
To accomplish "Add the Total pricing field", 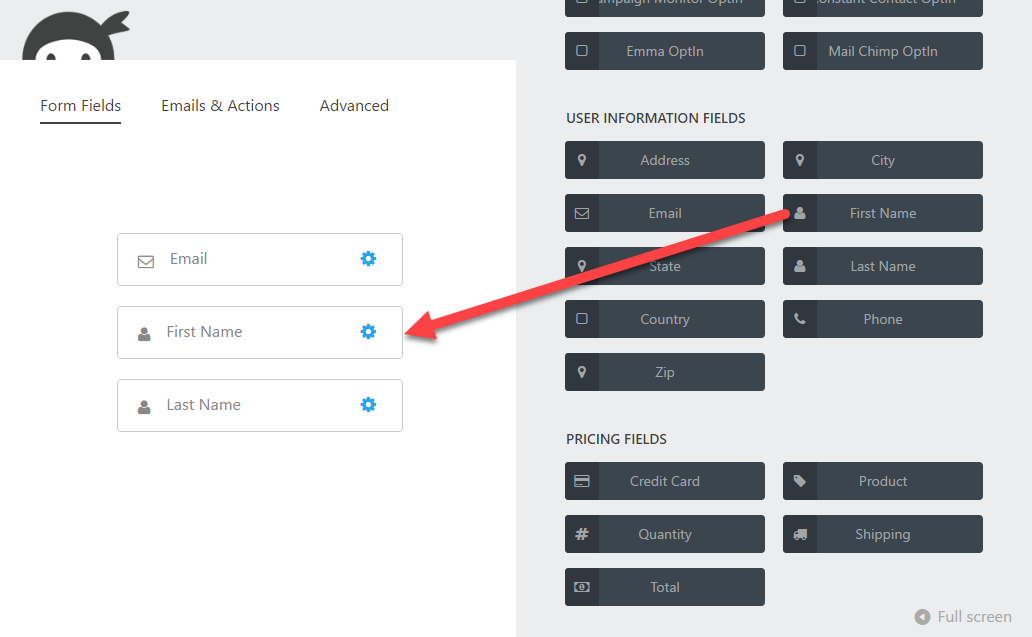I will pyautogui.click(x=665, y=587).
